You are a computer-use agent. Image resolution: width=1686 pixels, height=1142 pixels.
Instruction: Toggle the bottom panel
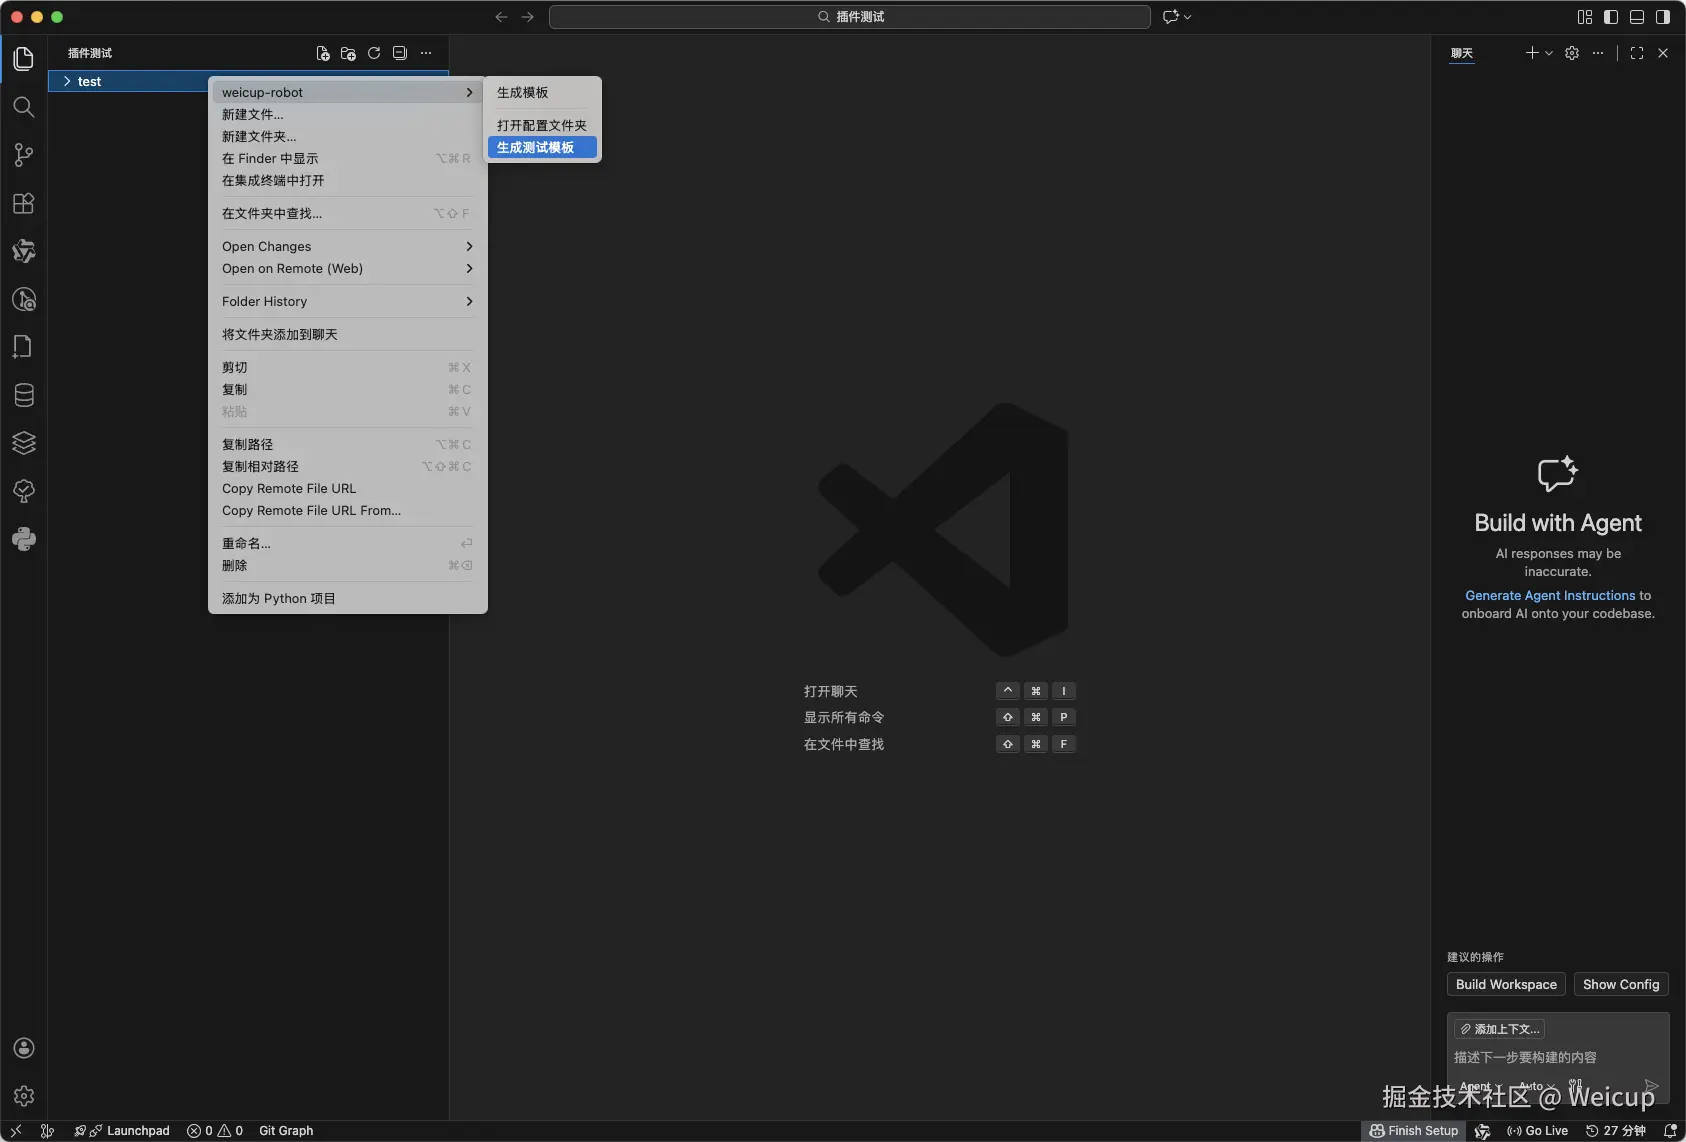[x=1637, y=17]
